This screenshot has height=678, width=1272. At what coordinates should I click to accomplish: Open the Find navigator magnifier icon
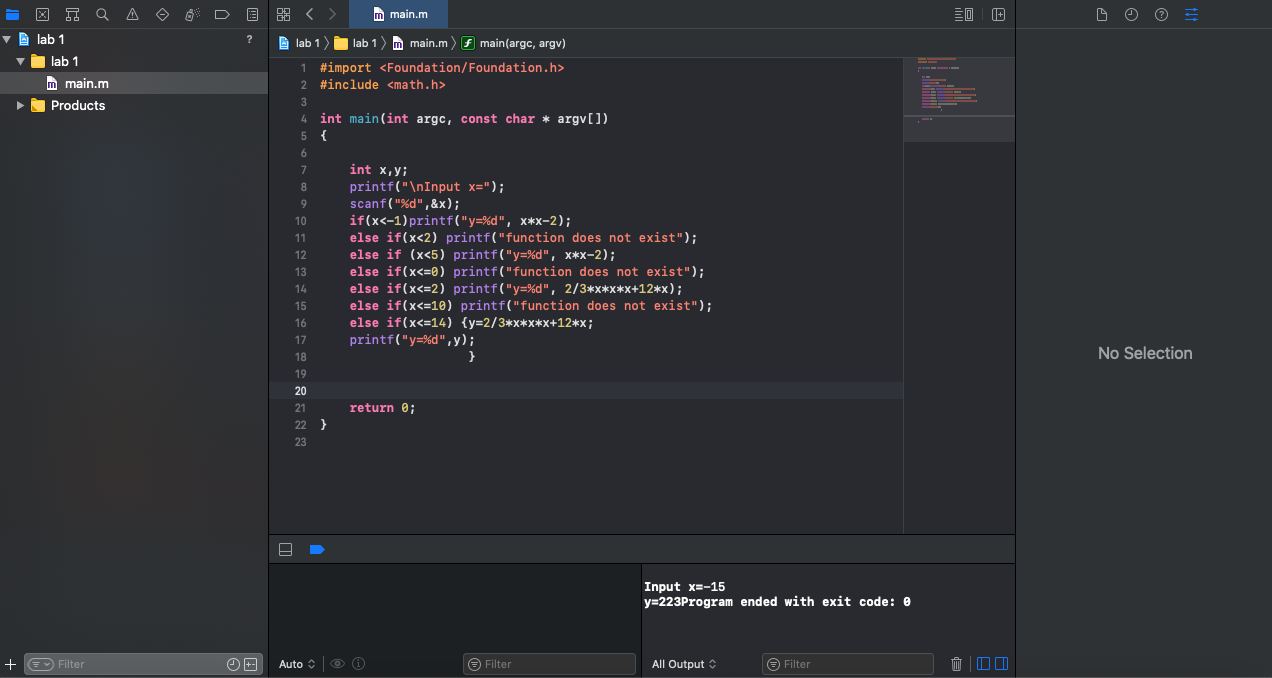(x=102, y=14)
